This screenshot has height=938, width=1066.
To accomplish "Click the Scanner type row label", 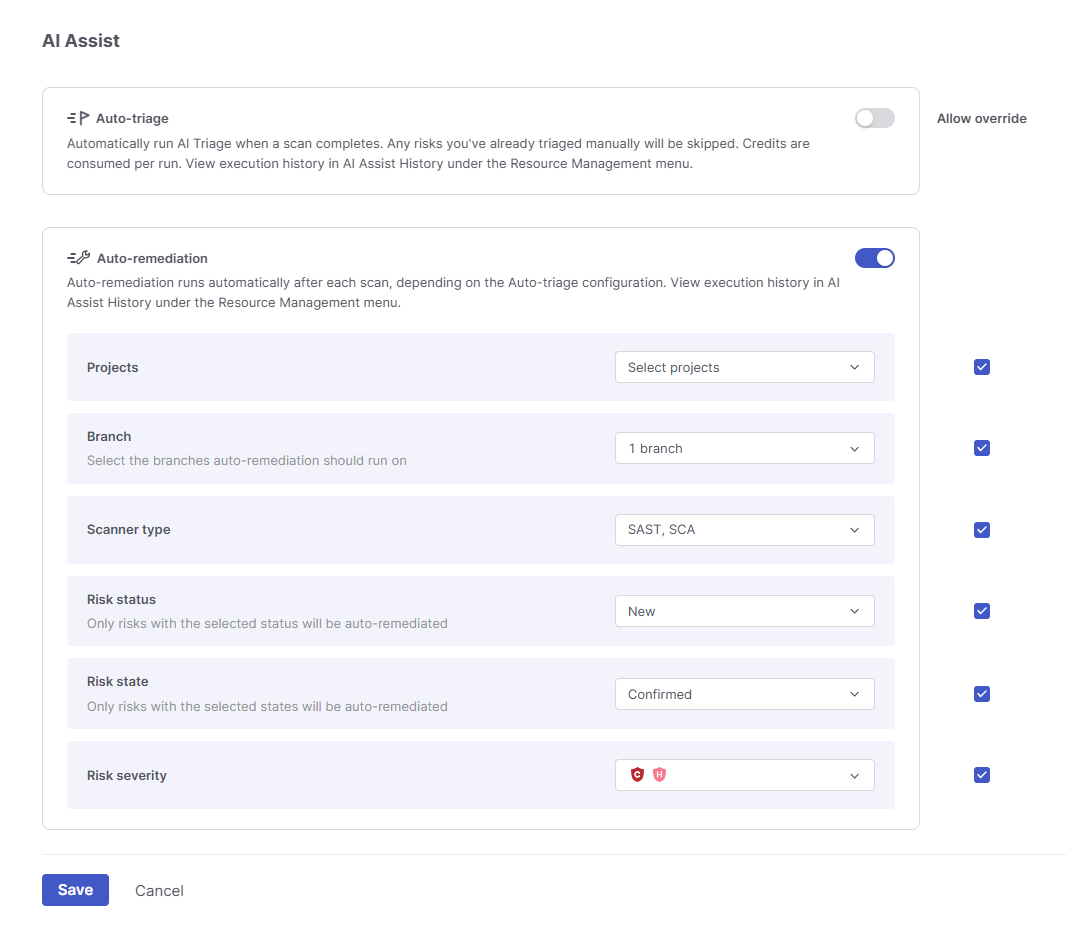I will (x=128, y=529).
